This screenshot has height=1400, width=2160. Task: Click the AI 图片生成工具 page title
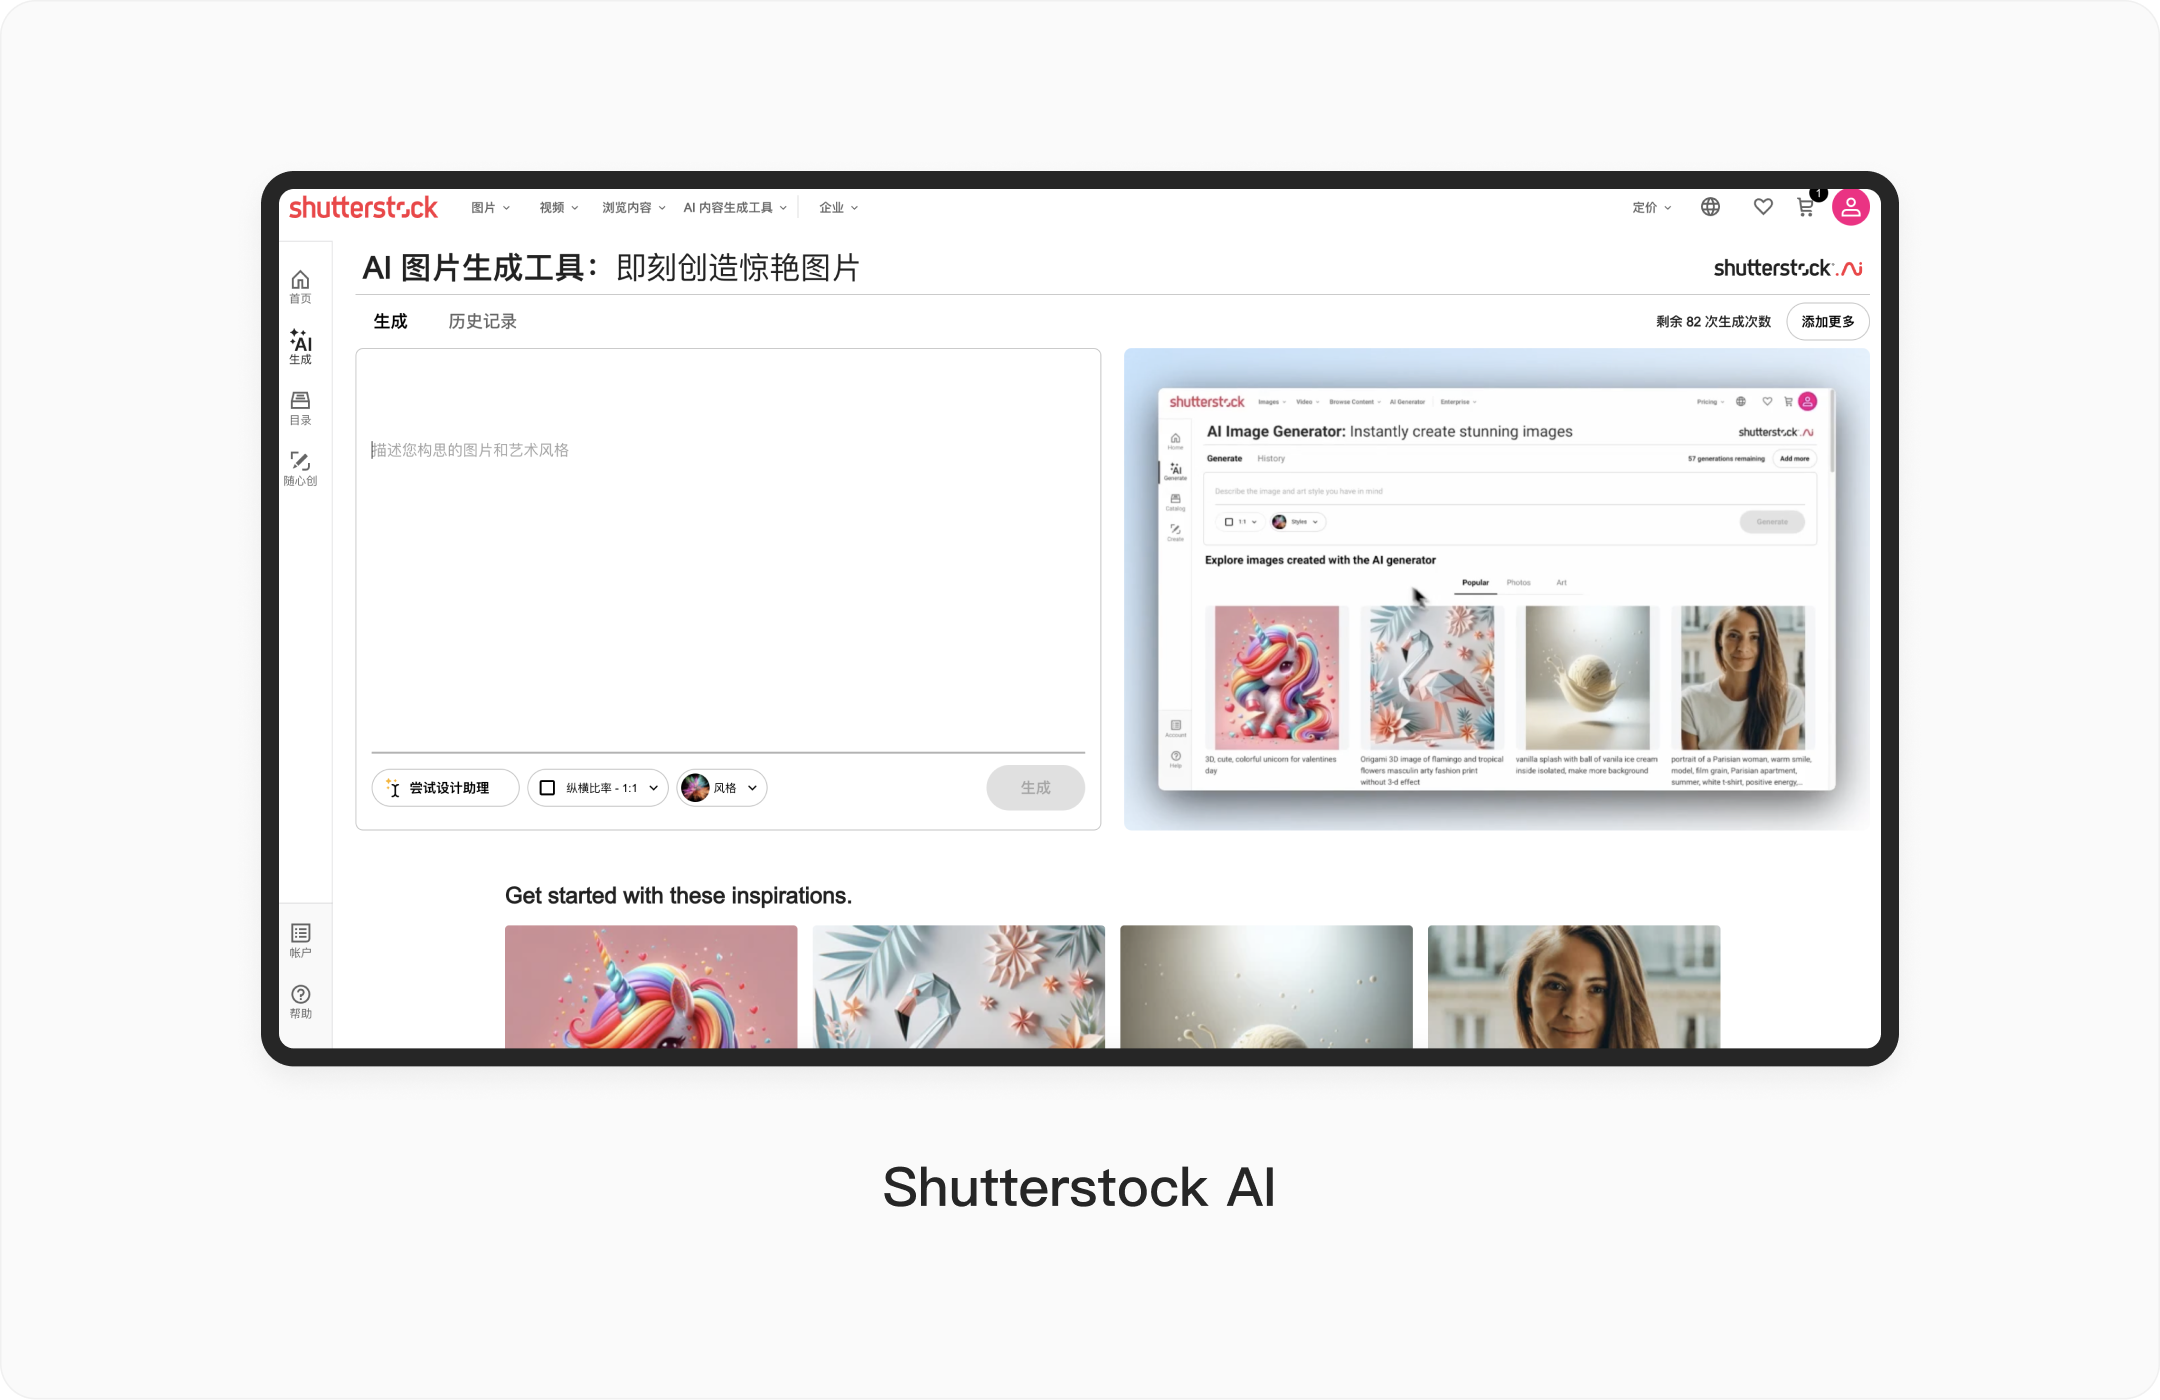(611, 267)
